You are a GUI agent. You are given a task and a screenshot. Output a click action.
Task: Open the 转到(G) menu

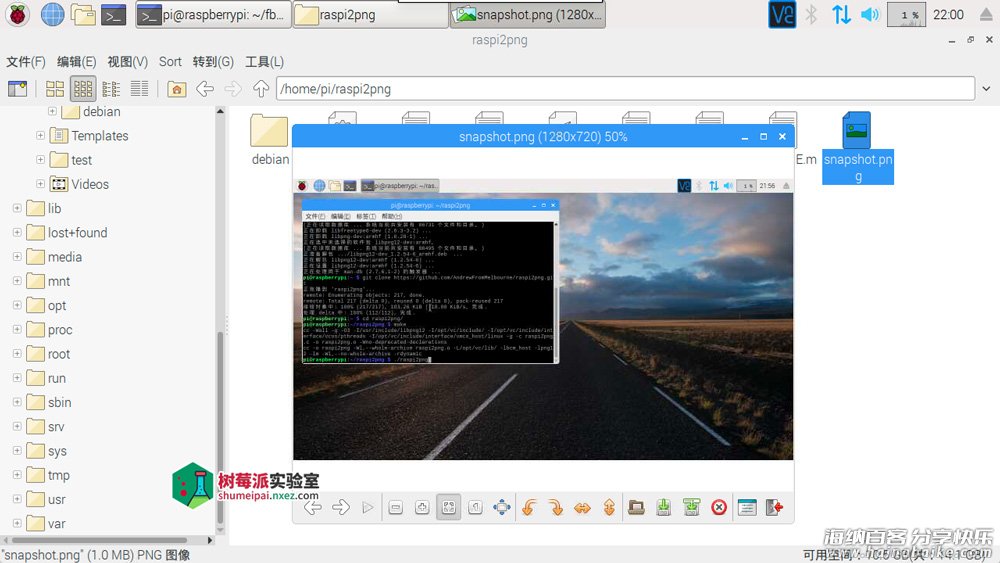(x=213, y=62)
